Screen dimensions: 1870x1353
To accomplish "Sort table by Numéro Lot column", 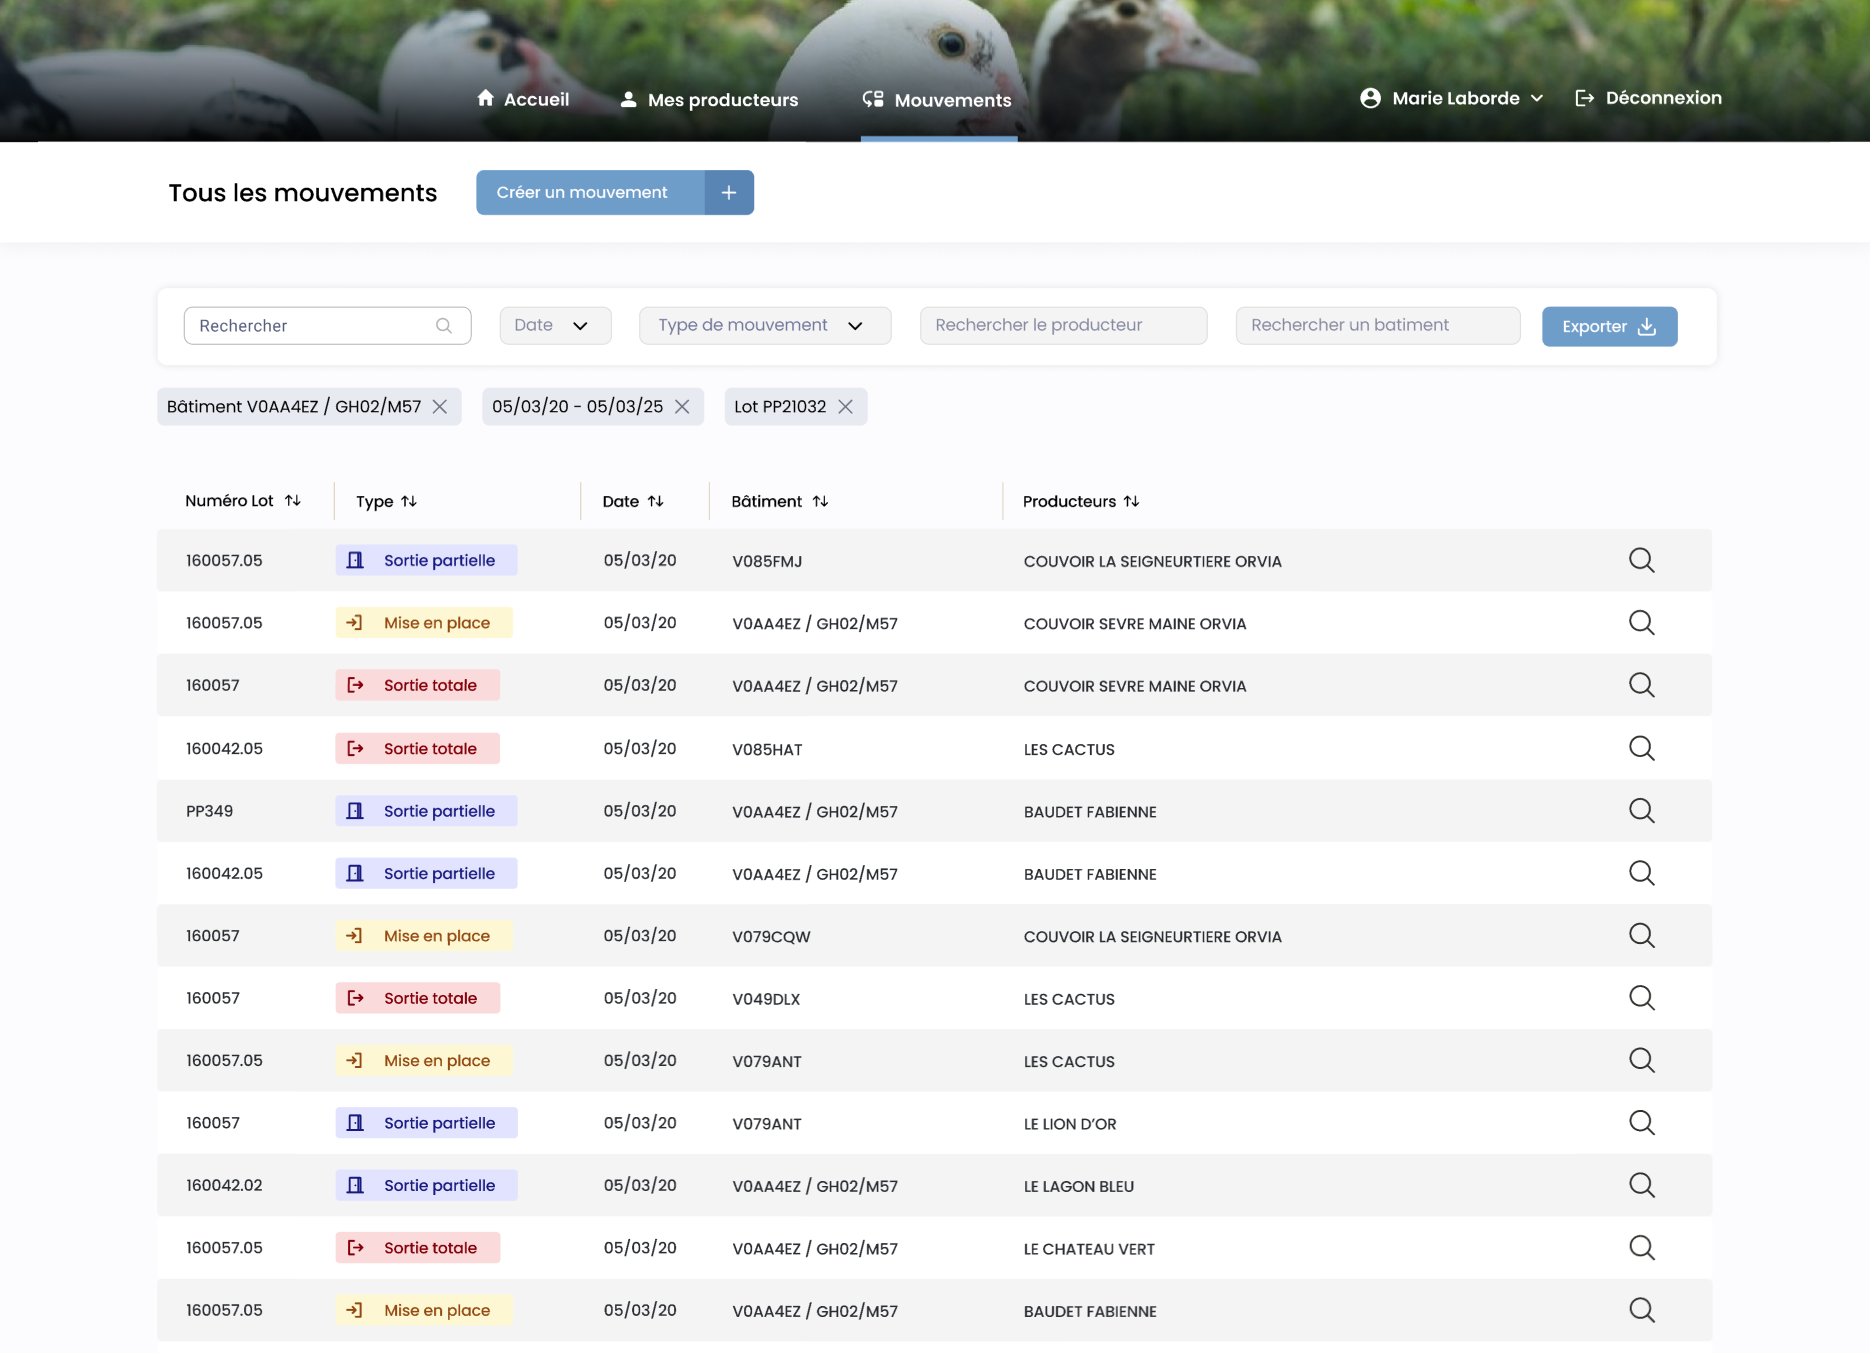I will 293,501.
